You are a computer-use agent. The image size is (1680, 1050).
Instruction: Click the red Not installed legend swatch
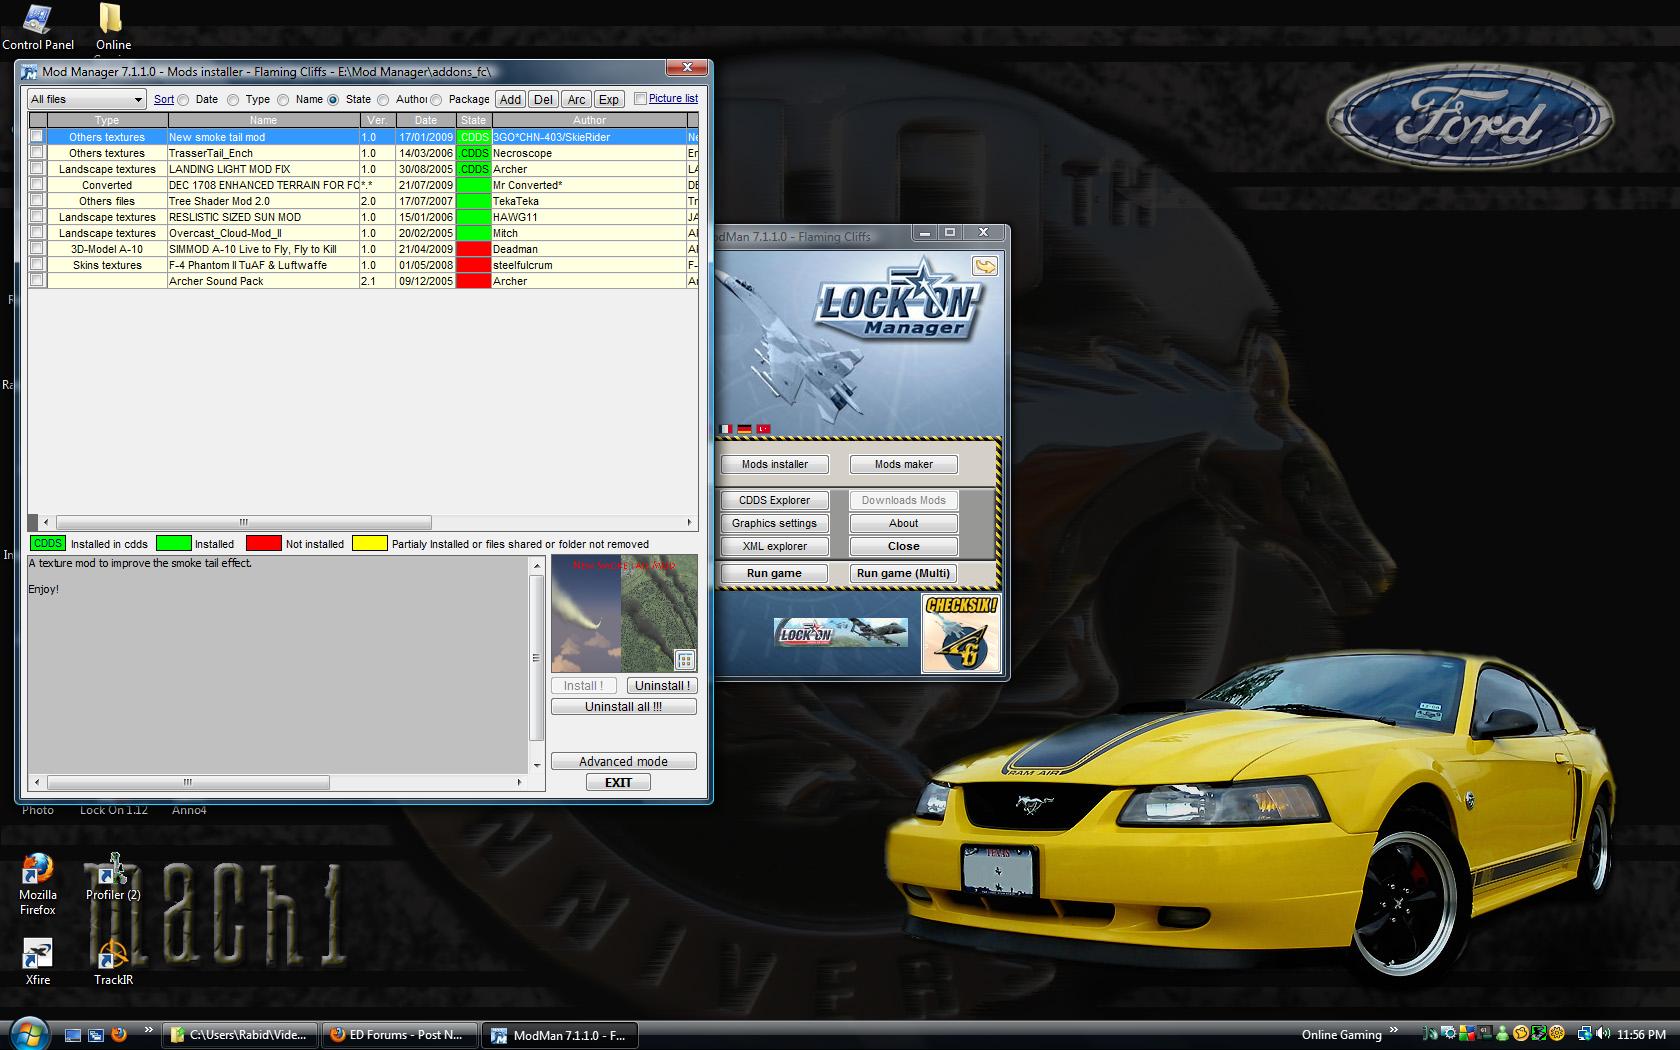point(264,544)
